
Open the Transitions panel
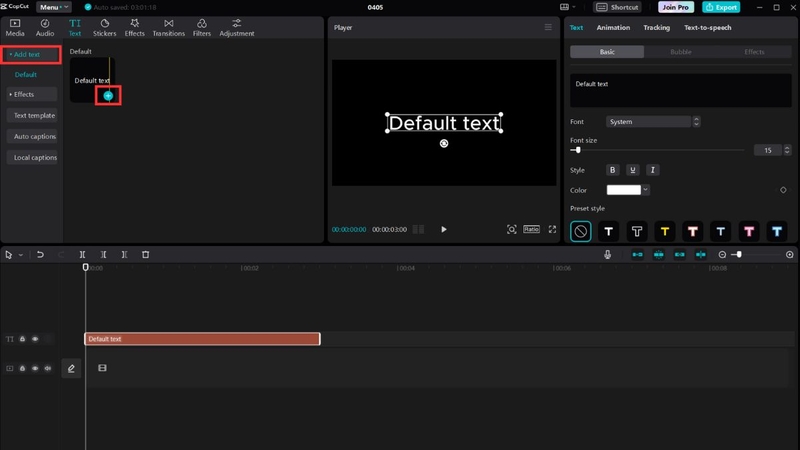point(168,28)
